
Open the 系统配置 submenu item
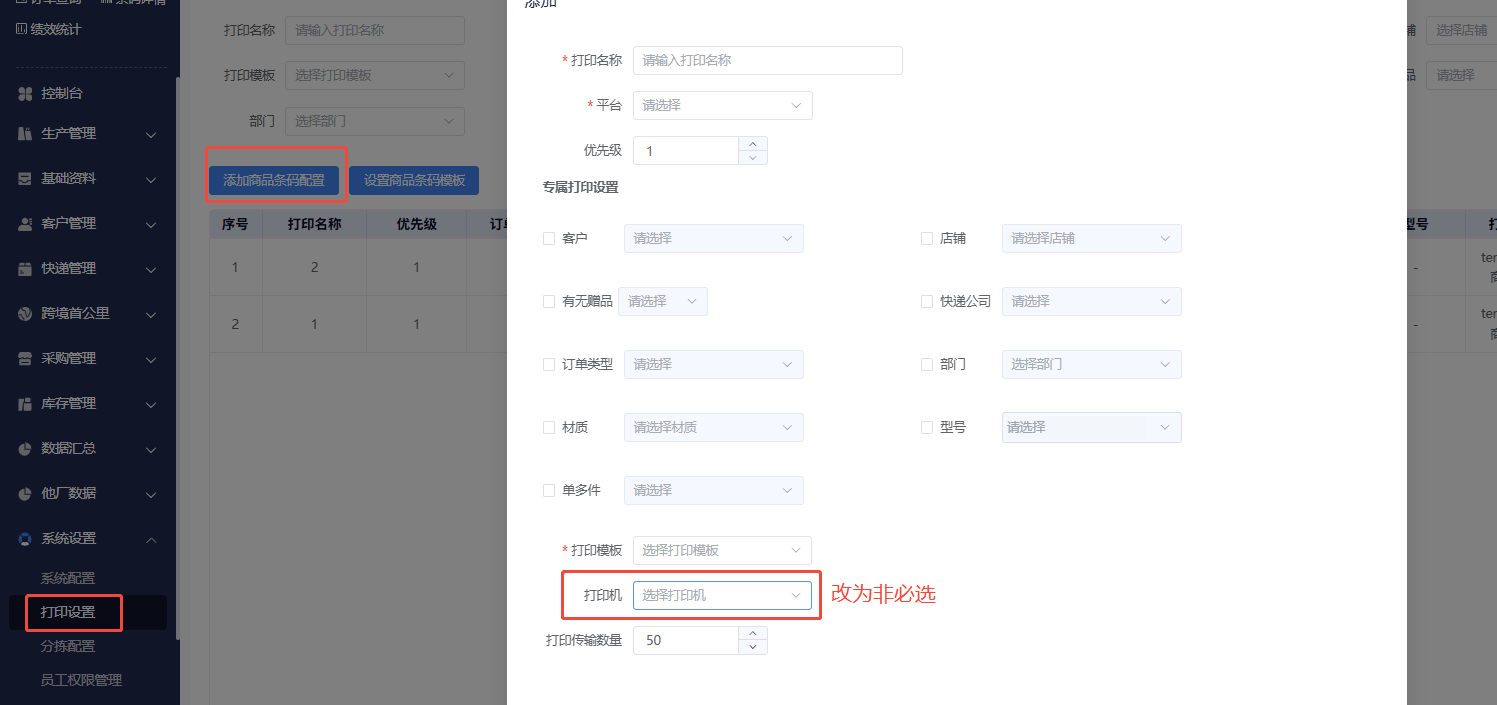[68, 578]
